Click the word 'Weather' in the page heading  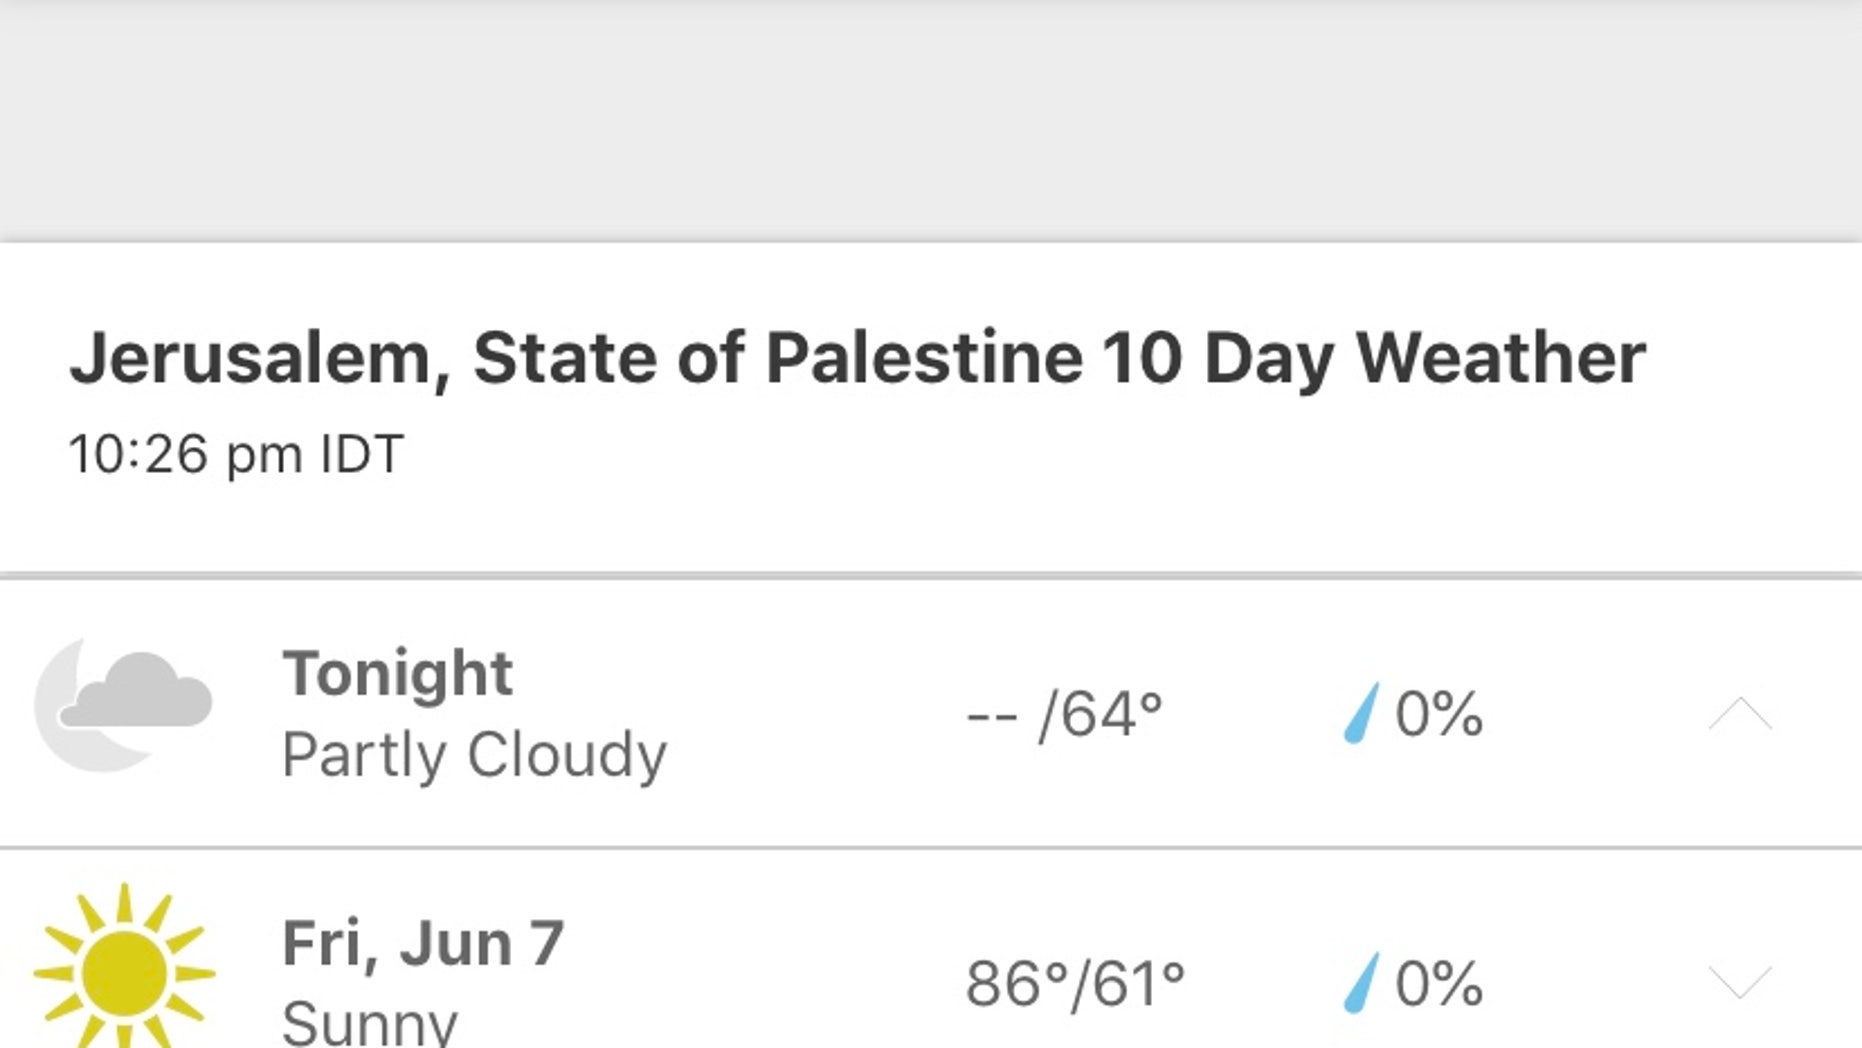tap(1500, 357)
